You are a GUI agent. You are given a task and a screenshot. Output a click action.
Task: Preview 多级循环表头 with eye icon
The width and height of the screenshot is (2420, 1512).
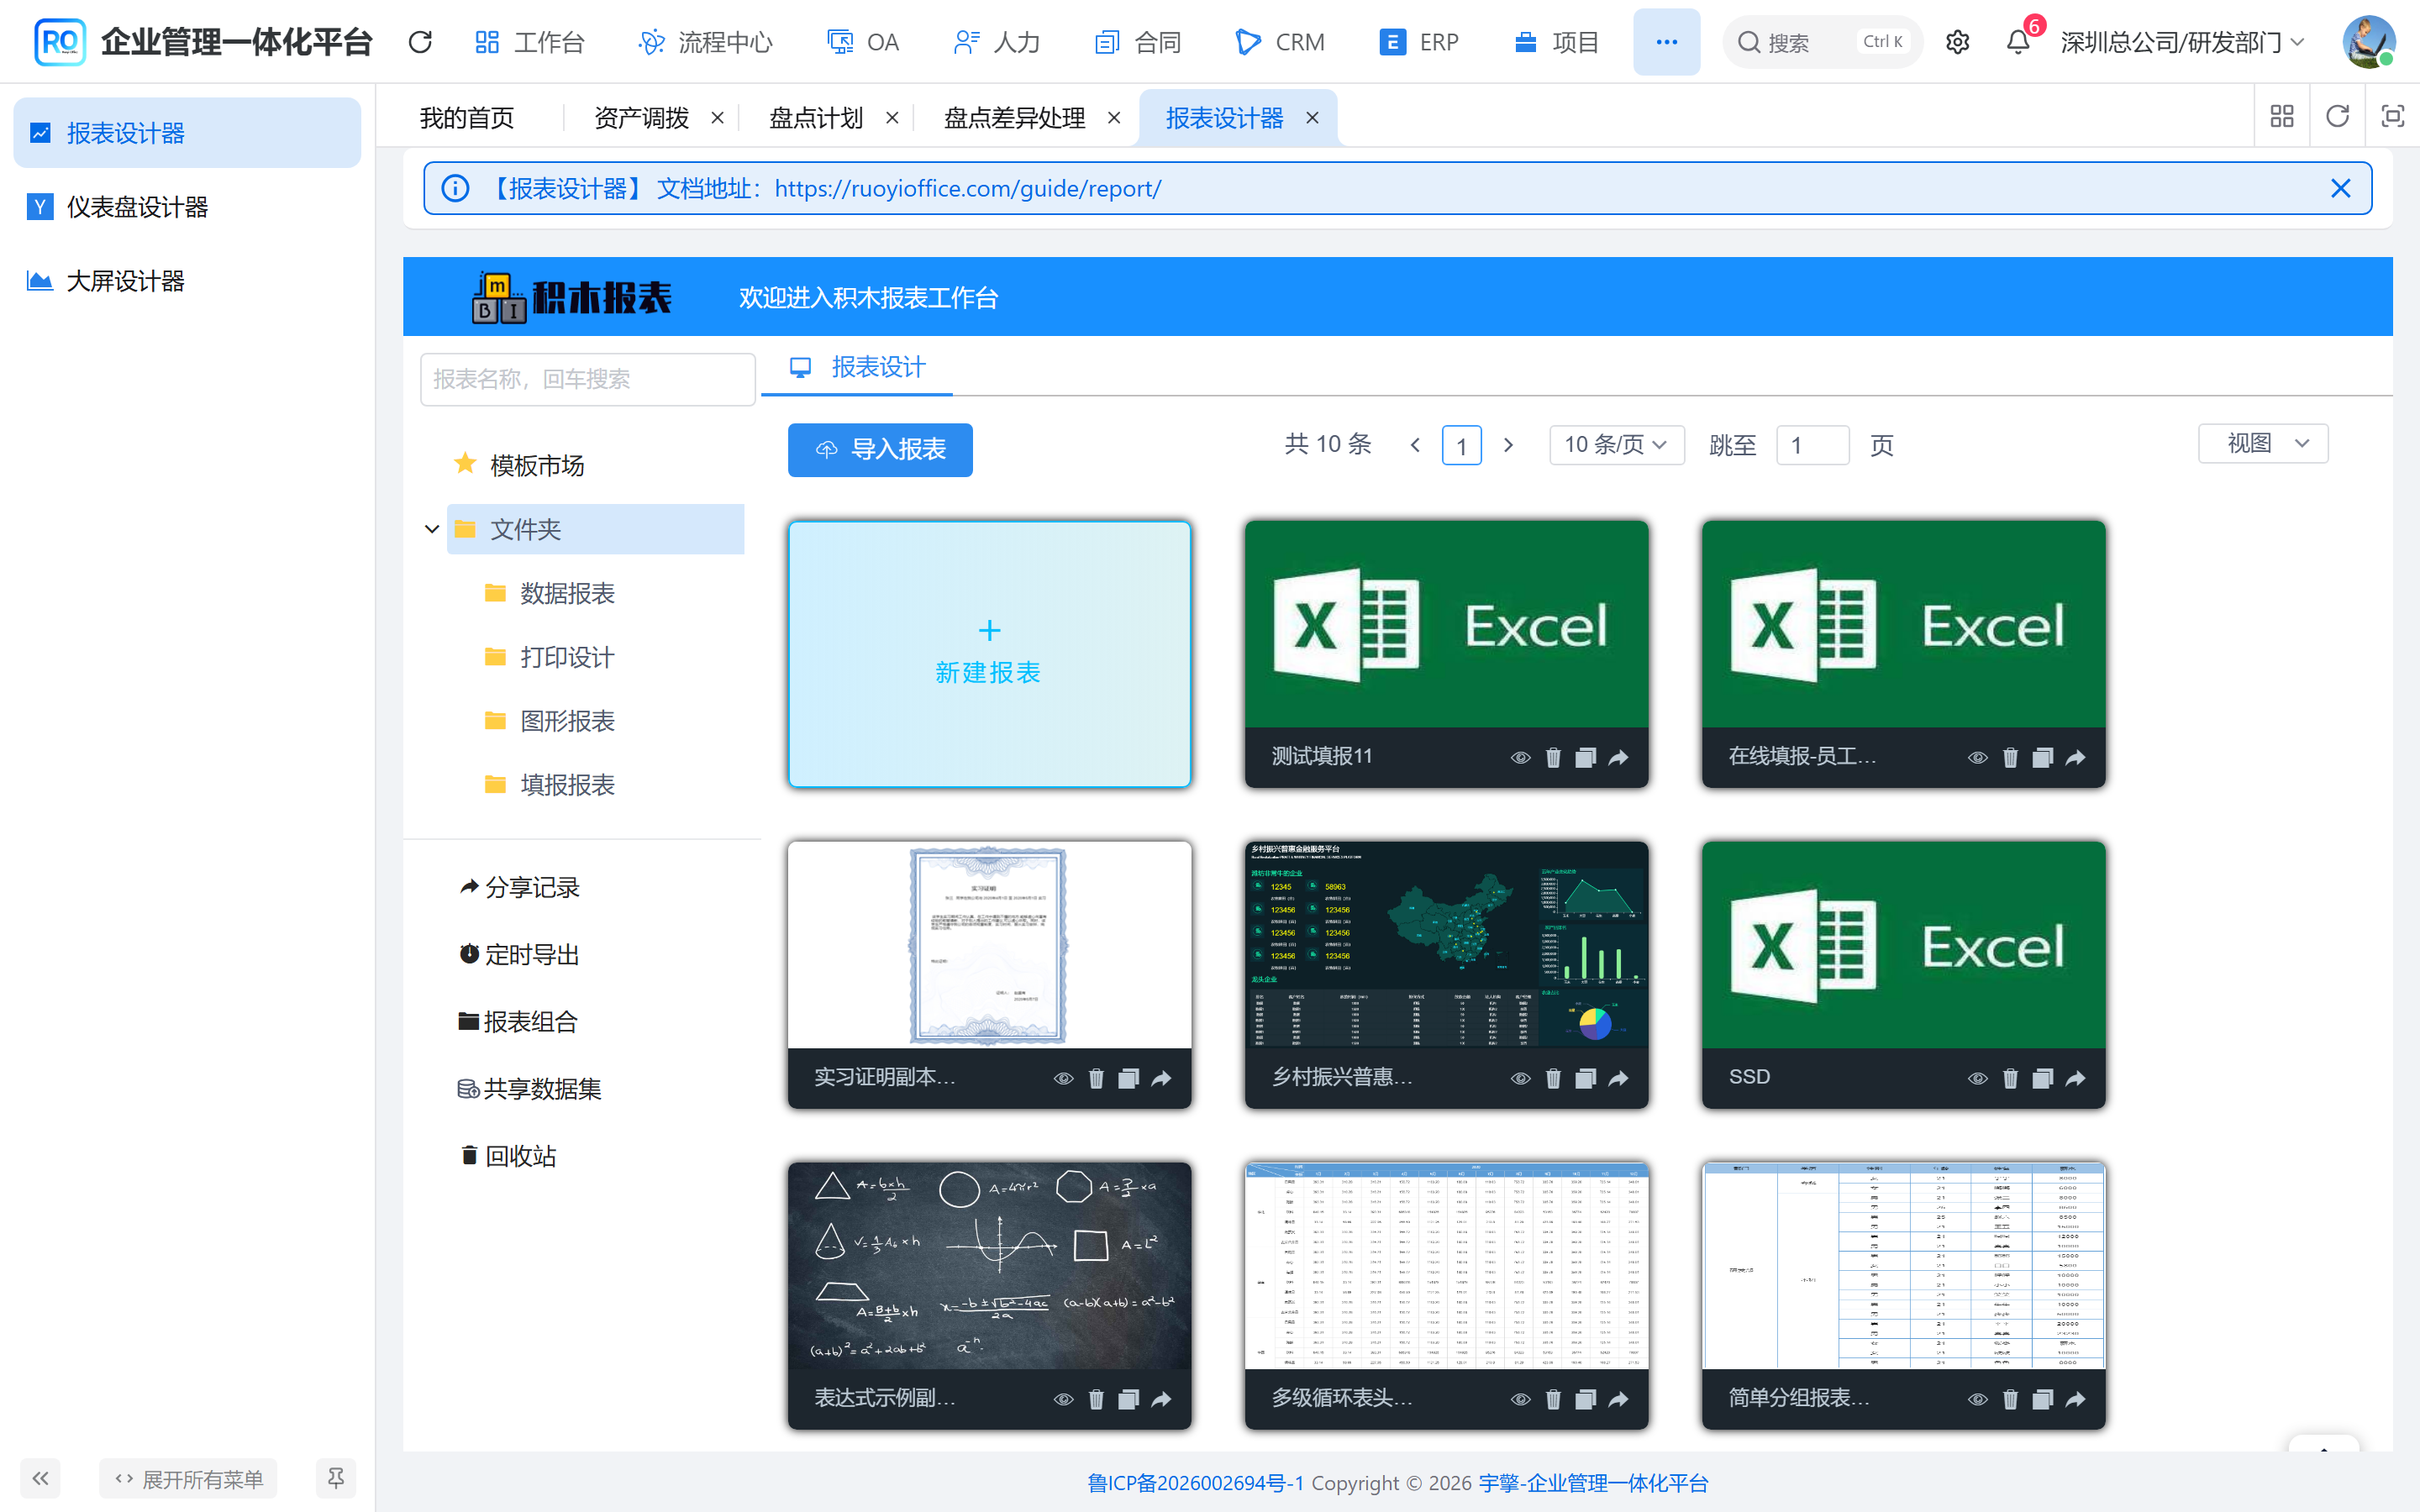[1520, 1399]
